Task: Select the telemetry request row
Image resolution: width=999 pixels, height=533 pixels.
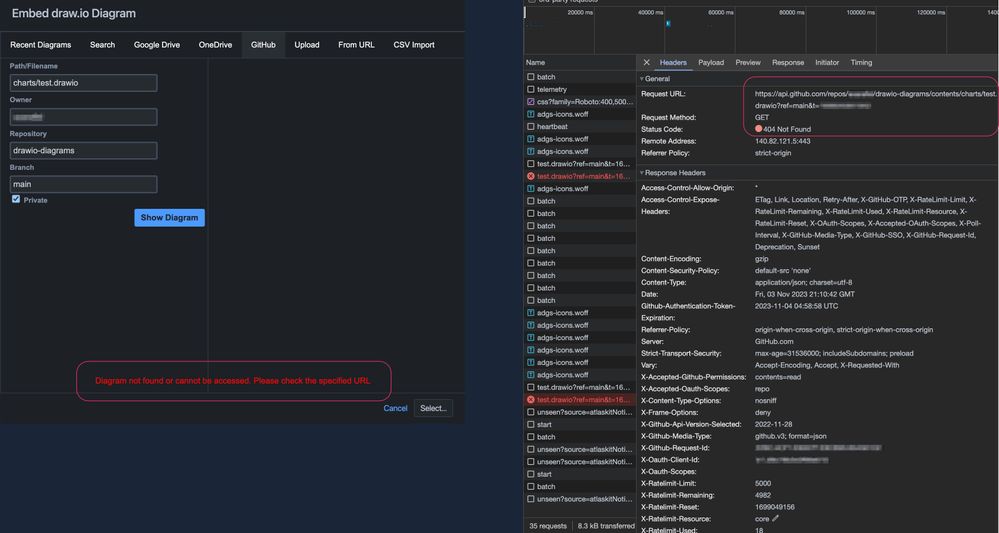Action: click(580, 89)
